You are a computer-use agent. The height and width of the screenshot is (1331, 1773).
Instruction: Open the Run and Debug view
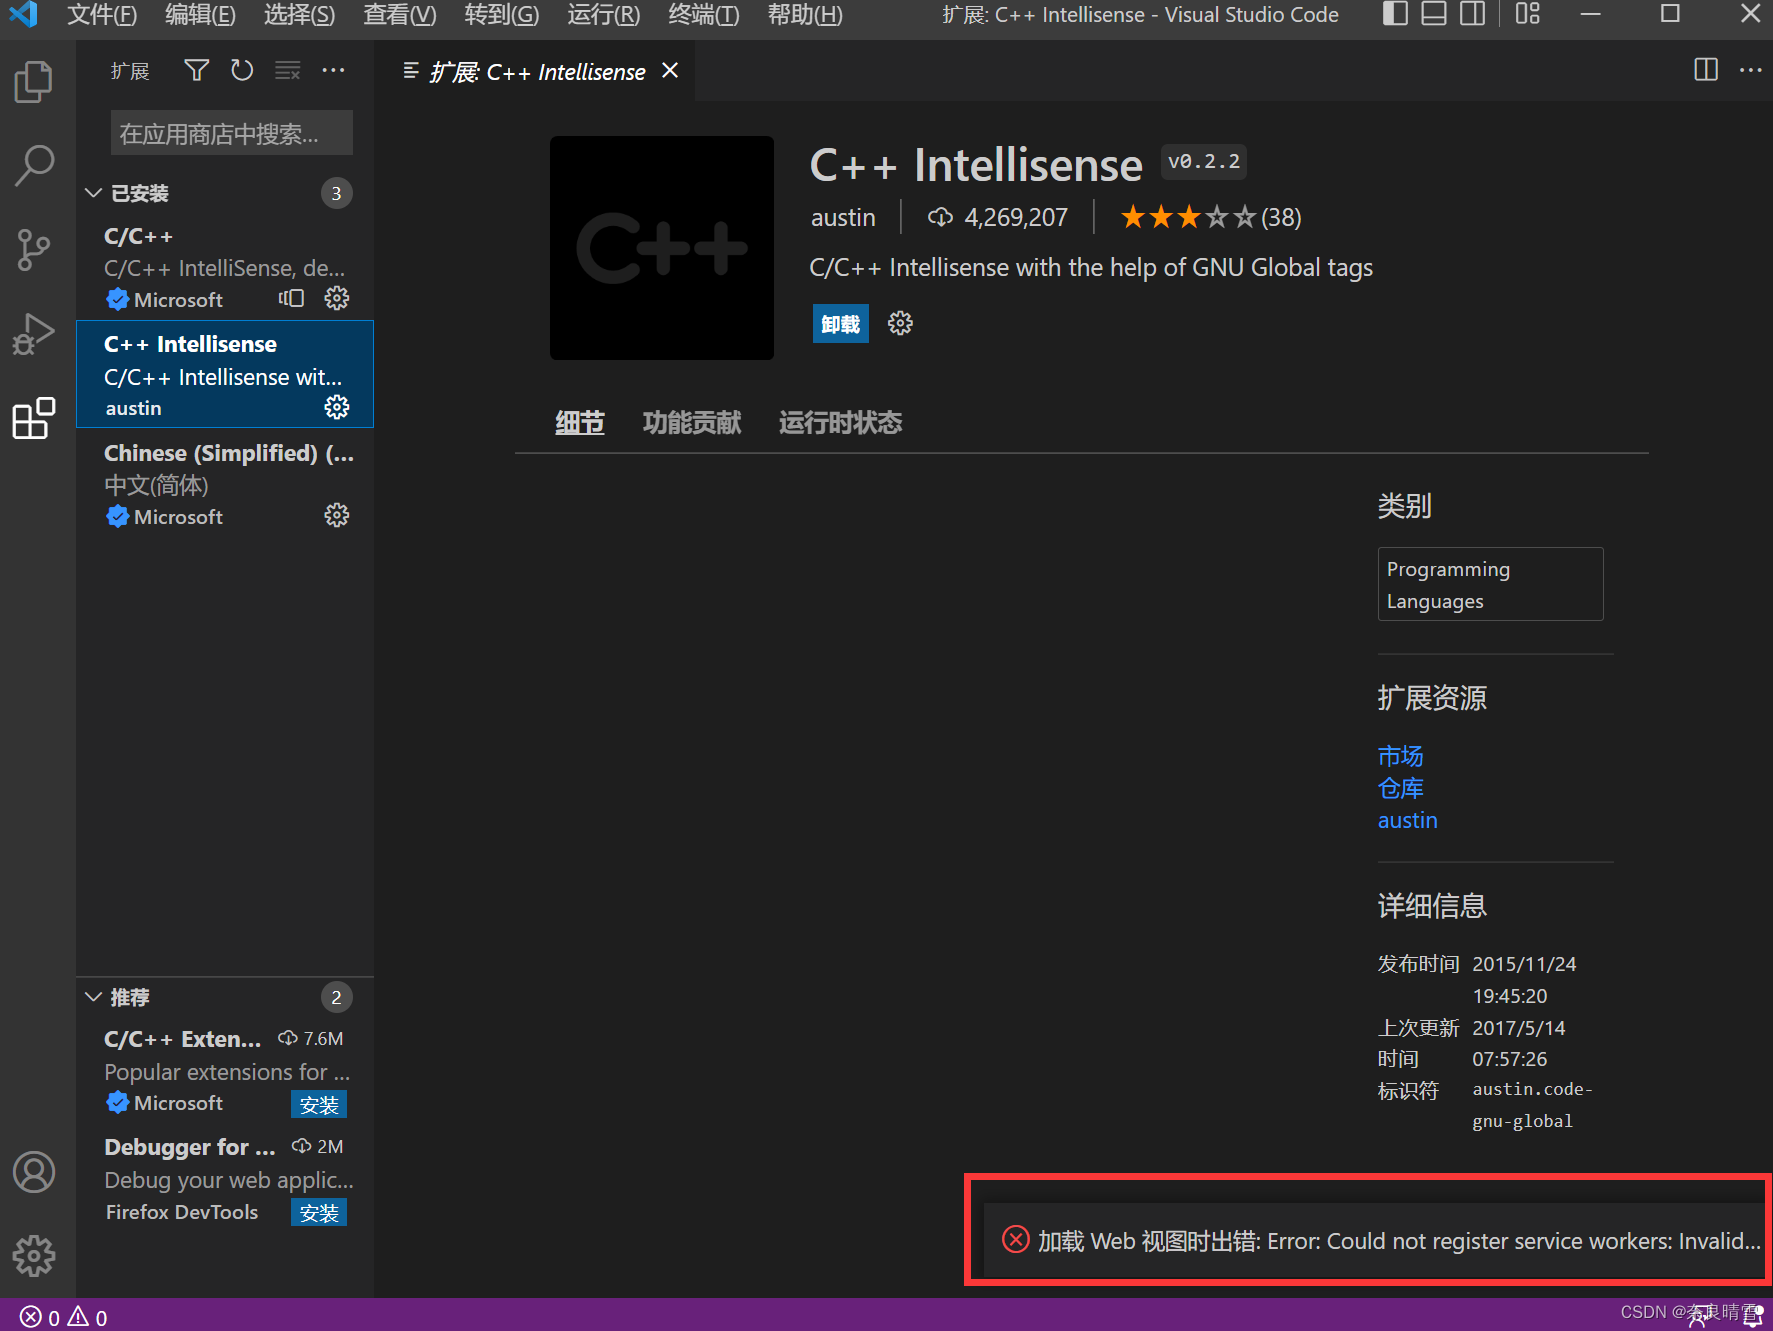click(x=33, y=333)
